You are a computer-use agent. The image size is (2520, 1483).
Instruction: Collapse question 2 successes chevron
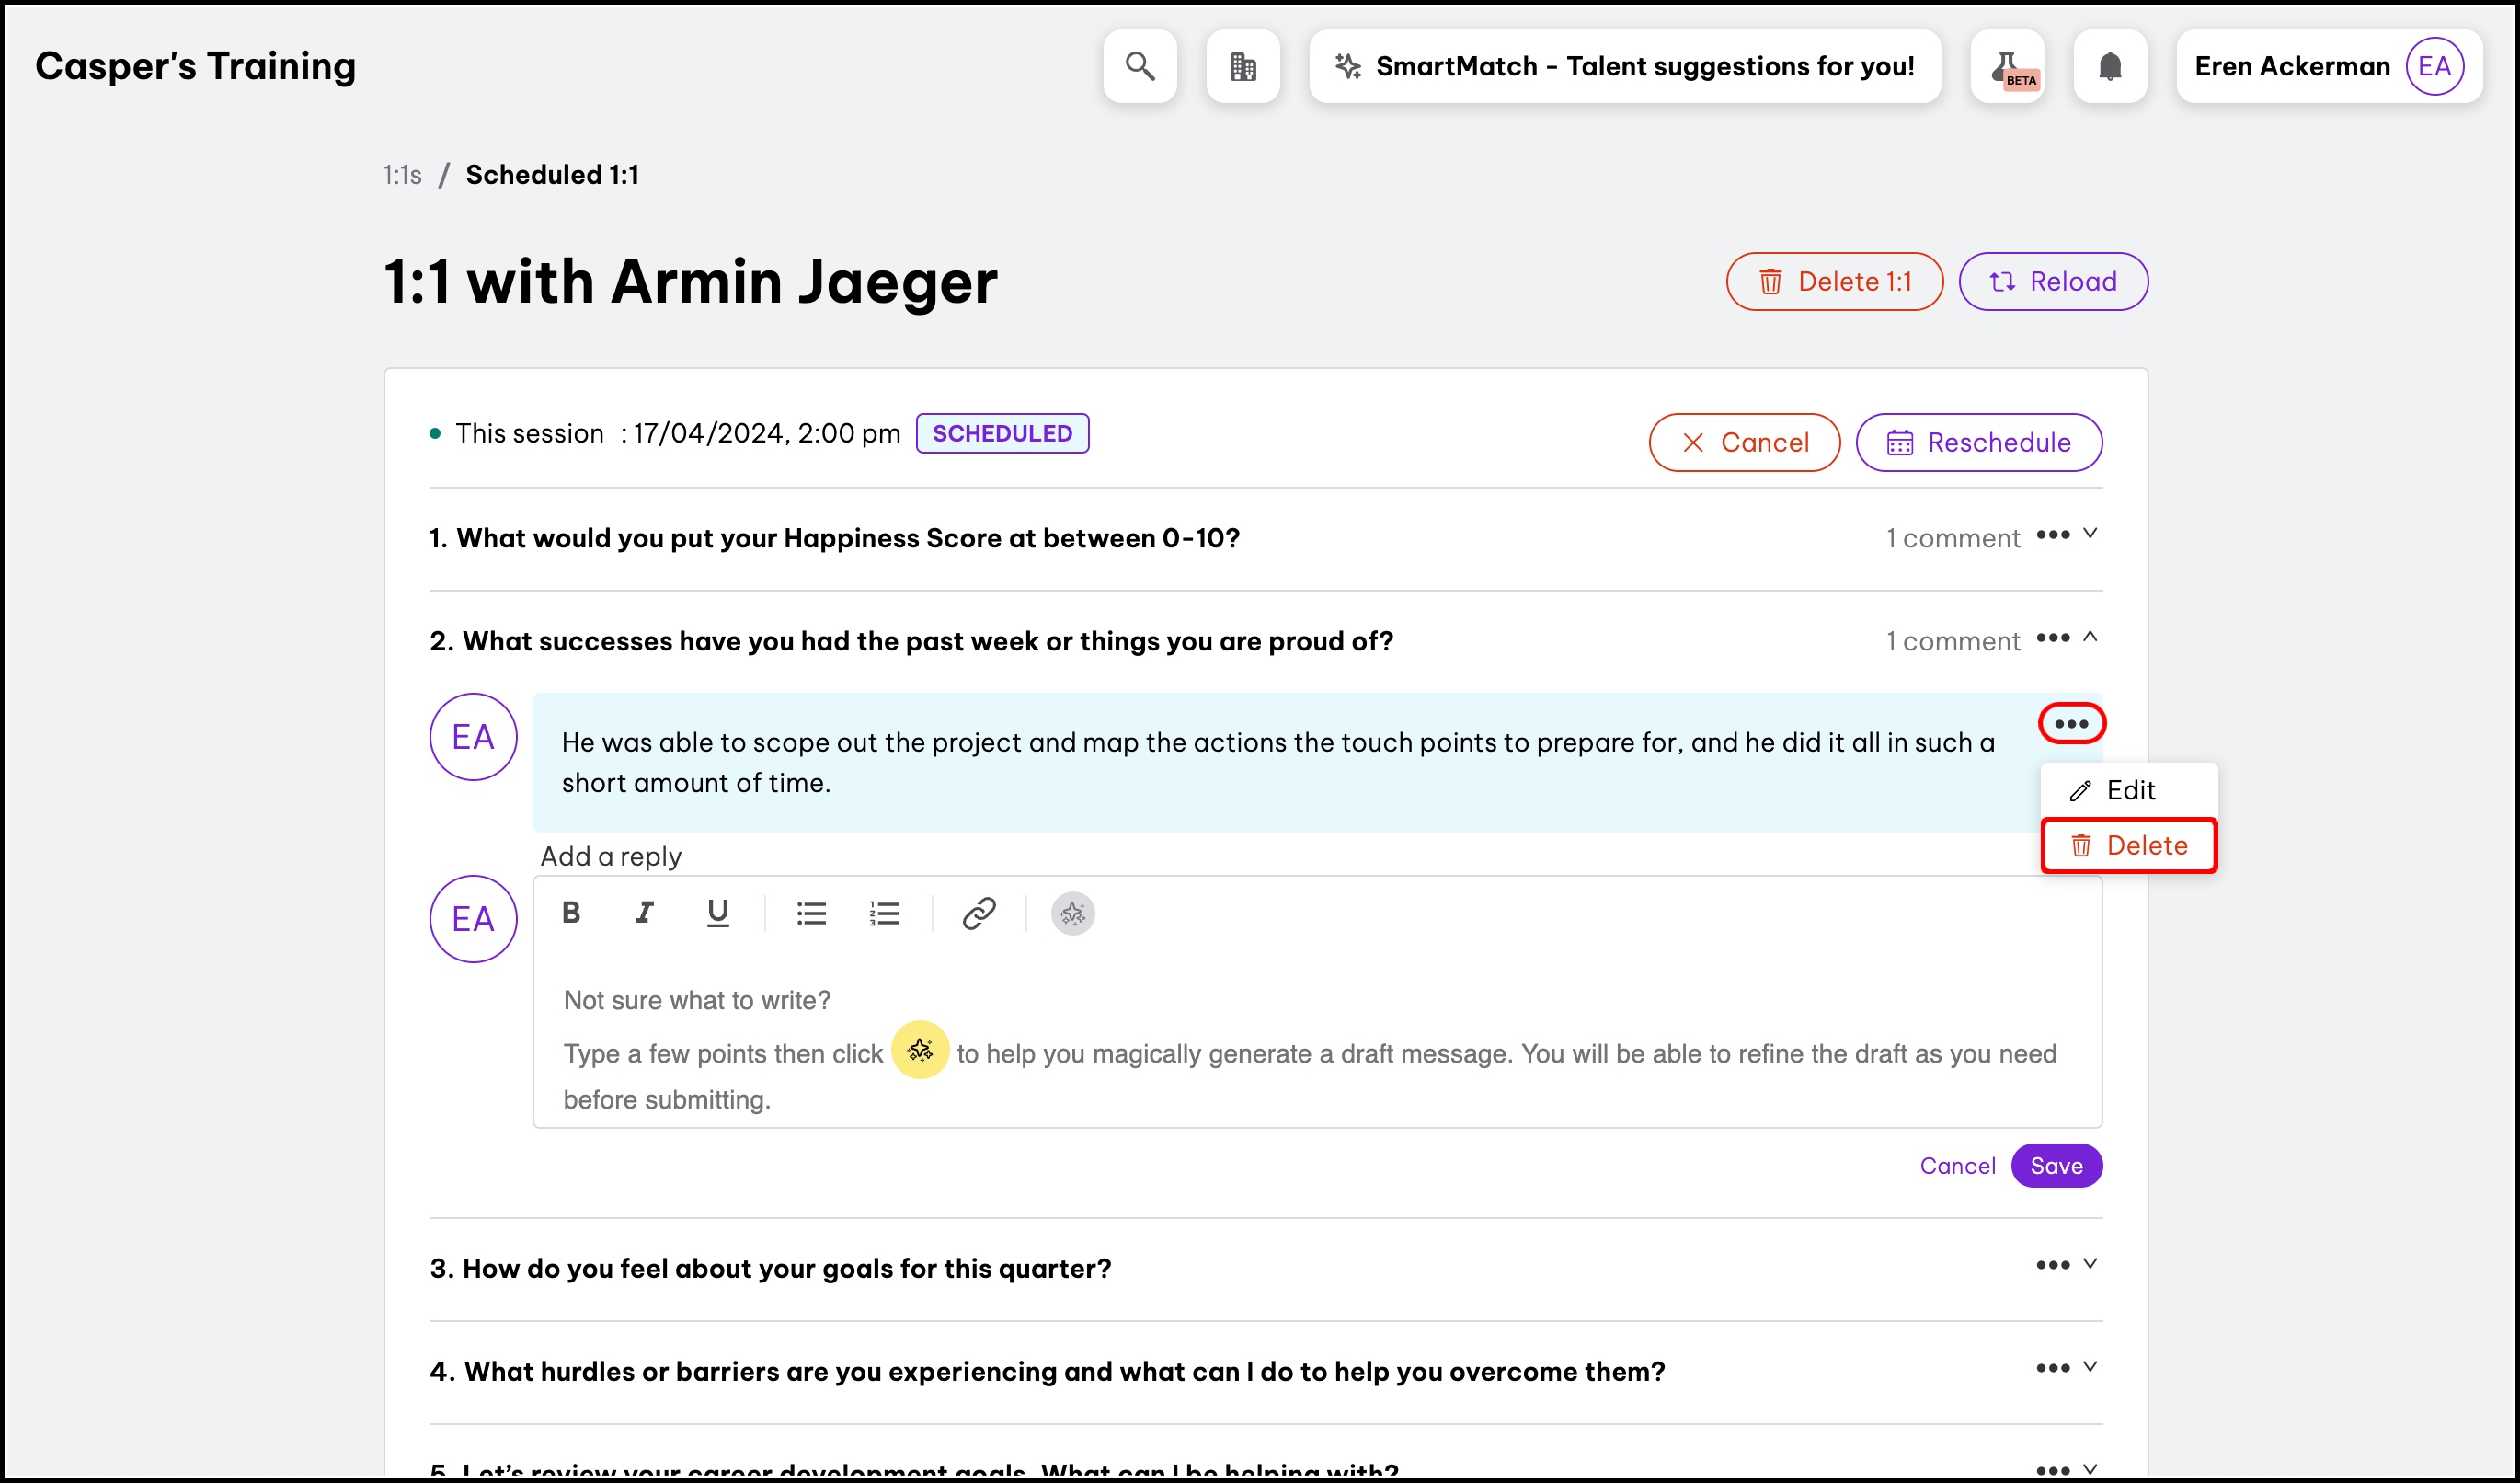(x=2089, y=637)
